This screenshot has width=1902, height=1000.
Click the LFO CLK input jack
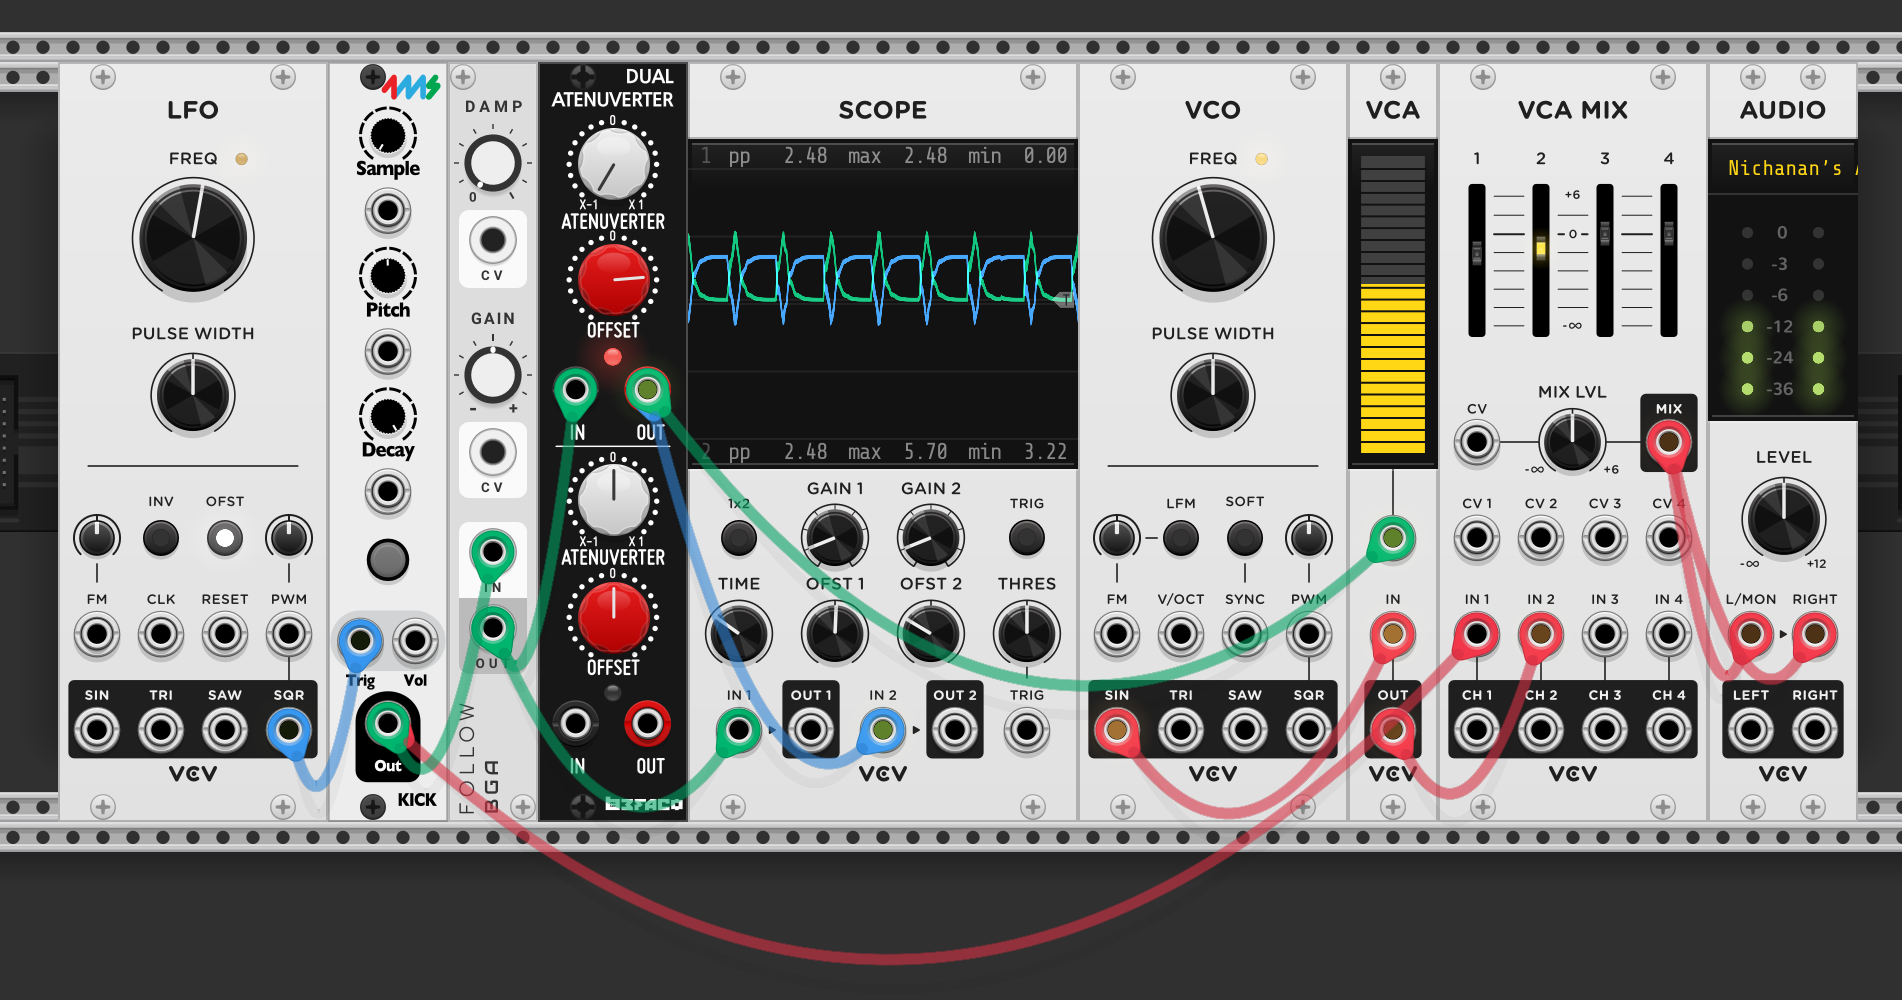(161, 634)
